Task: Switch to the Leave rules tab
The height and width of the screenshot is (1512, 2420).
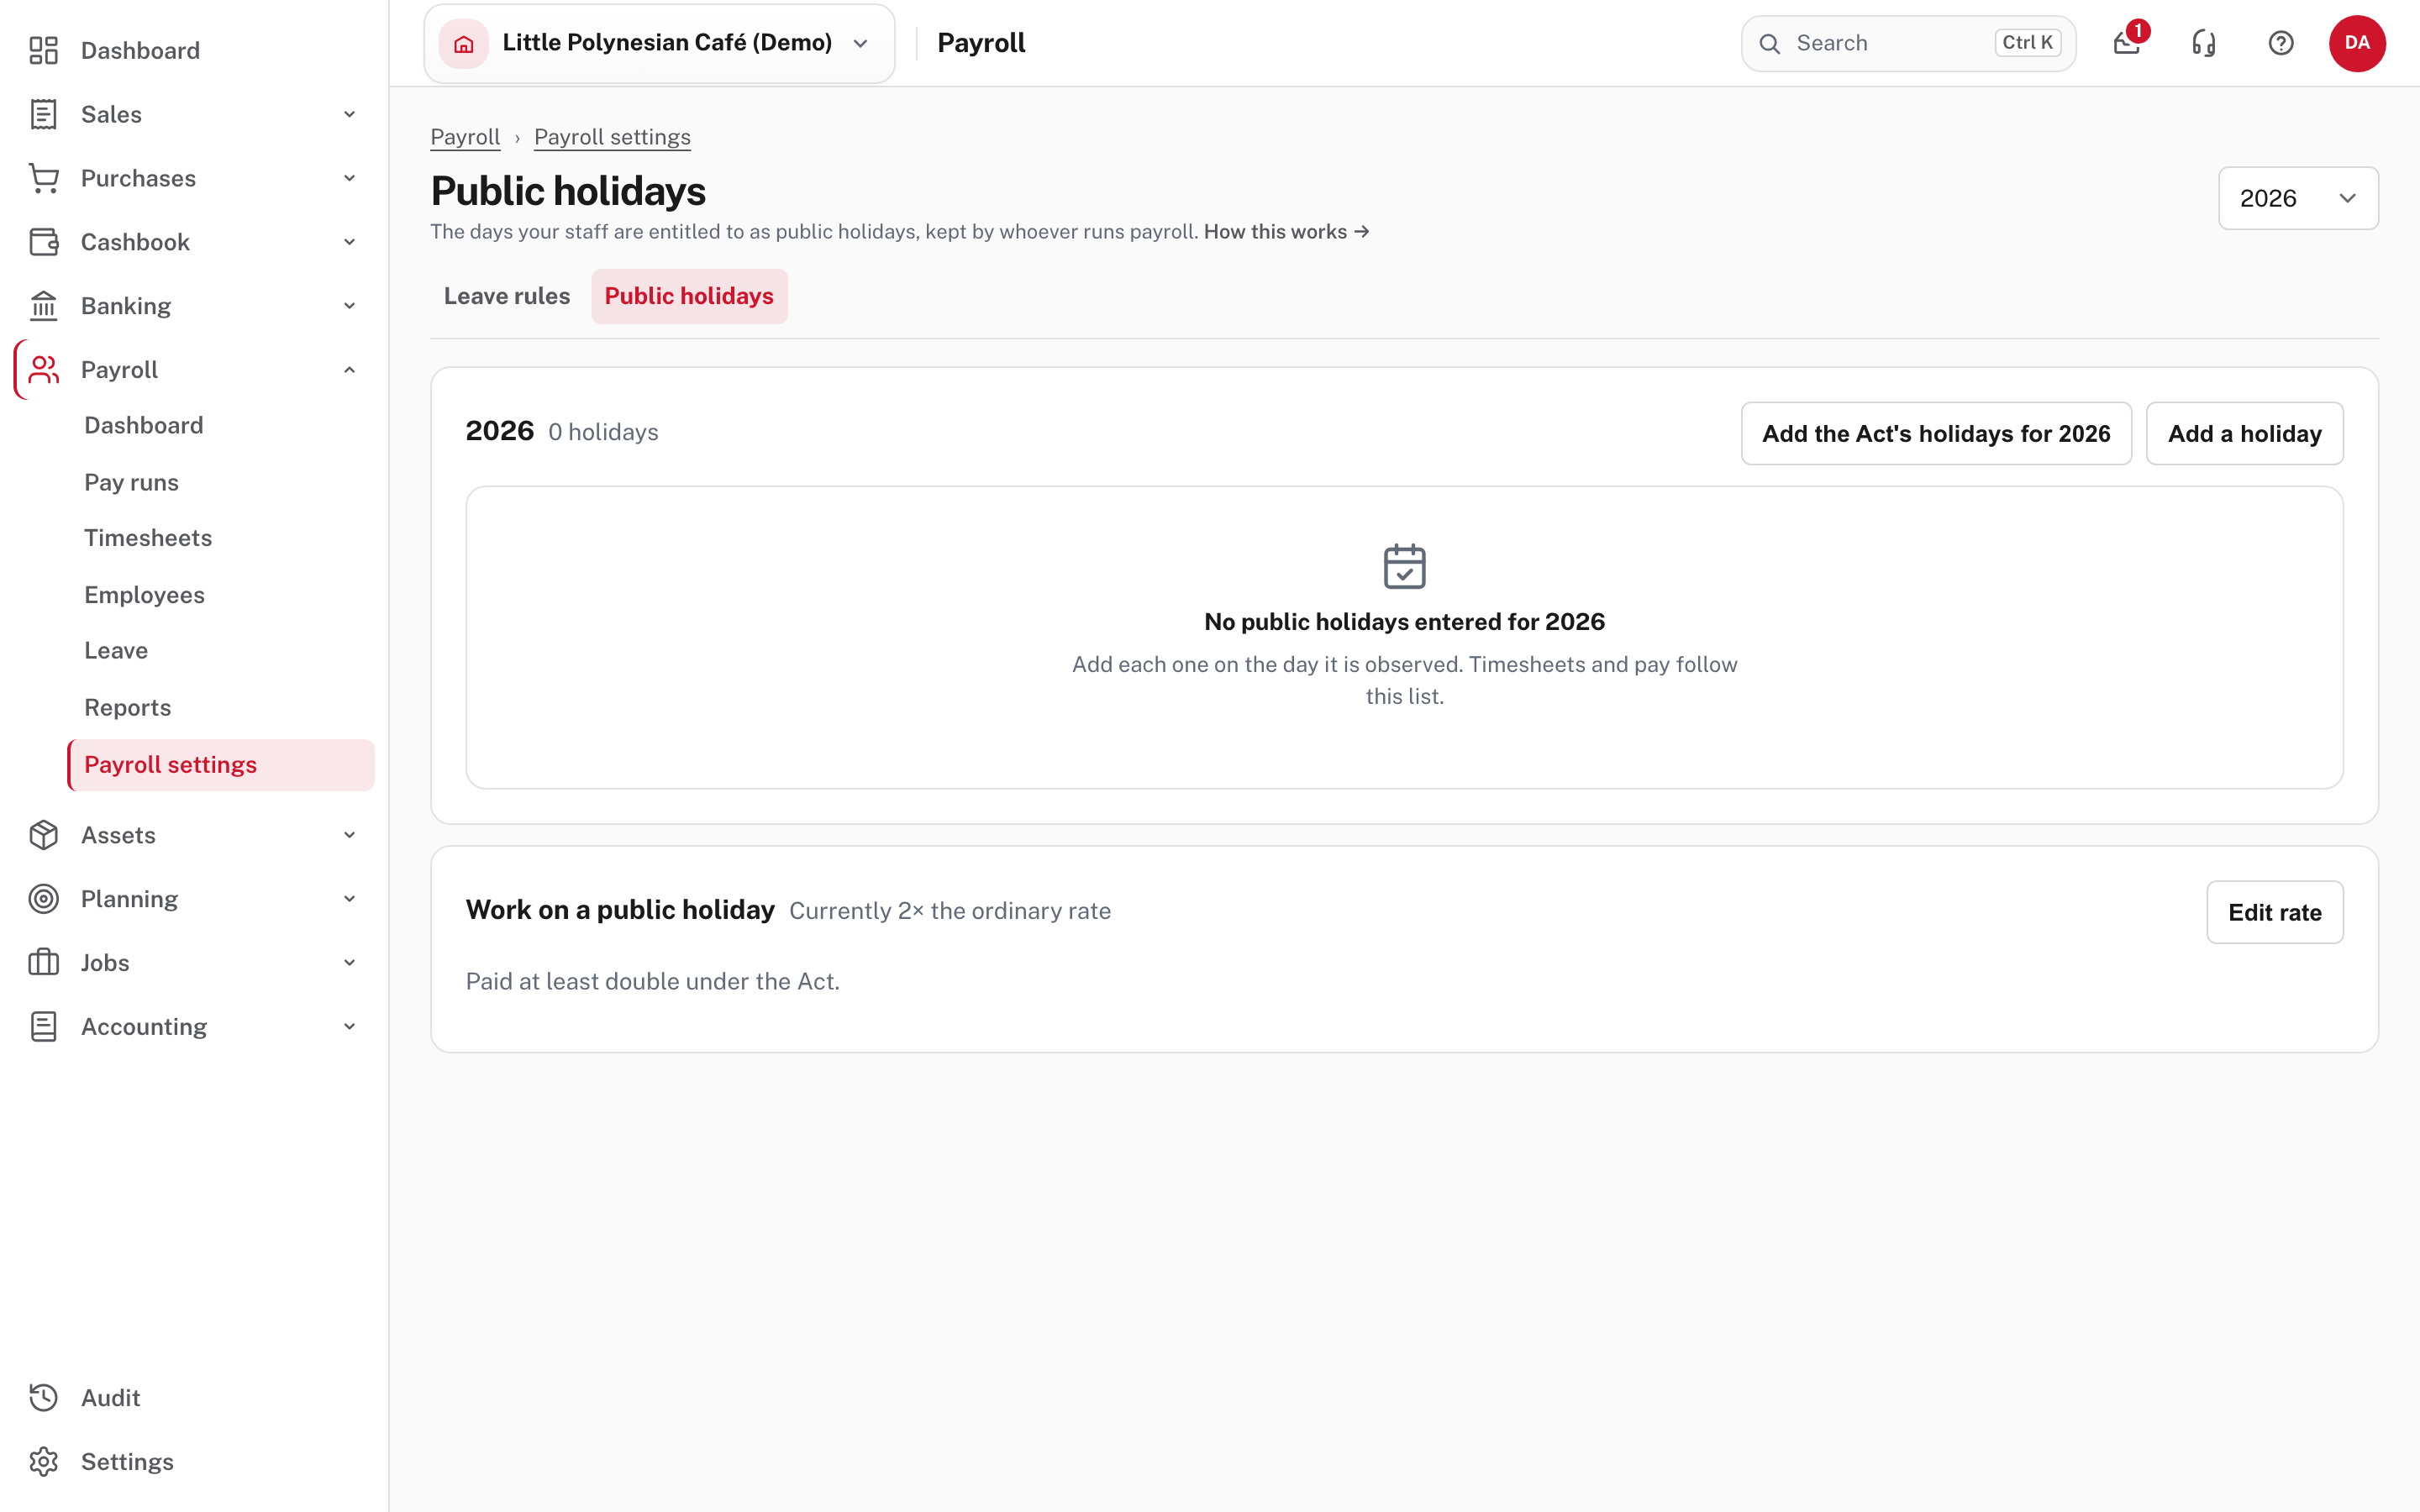Action: click(507, 296)
